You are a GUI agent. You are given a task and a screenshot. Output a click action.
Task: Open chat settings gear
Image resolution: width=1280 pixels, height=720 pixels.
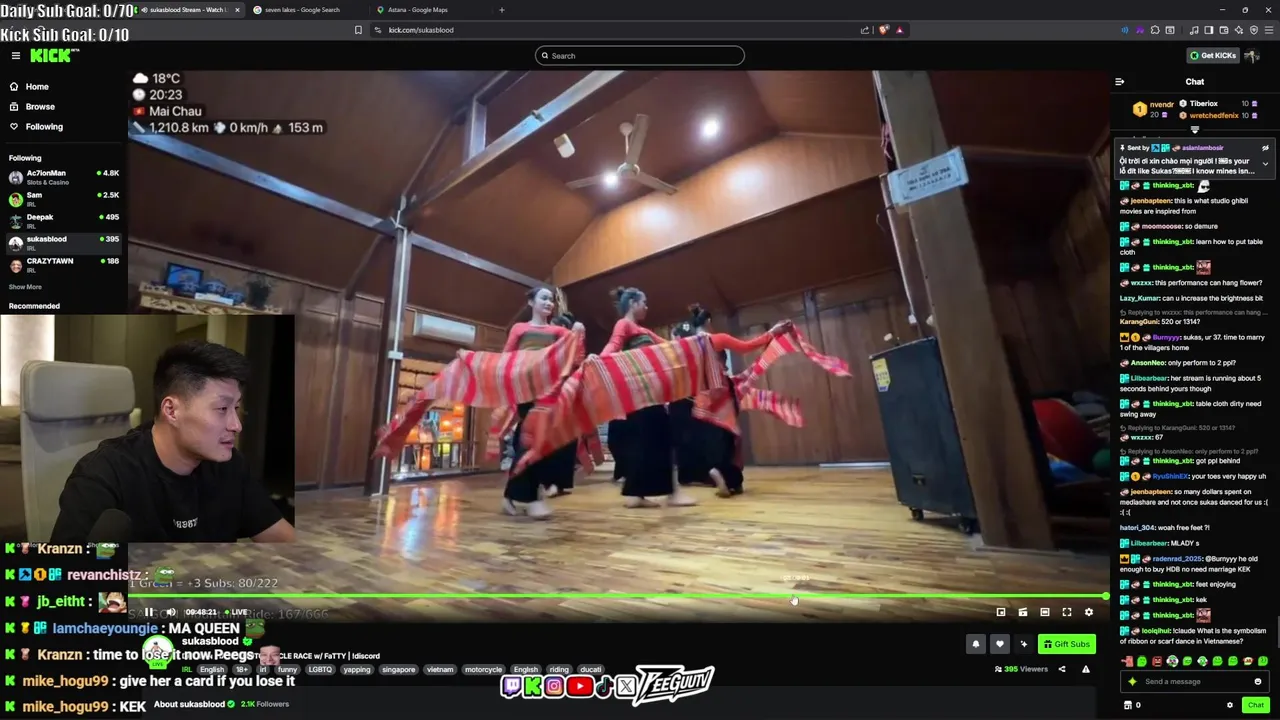point(1230,705)
